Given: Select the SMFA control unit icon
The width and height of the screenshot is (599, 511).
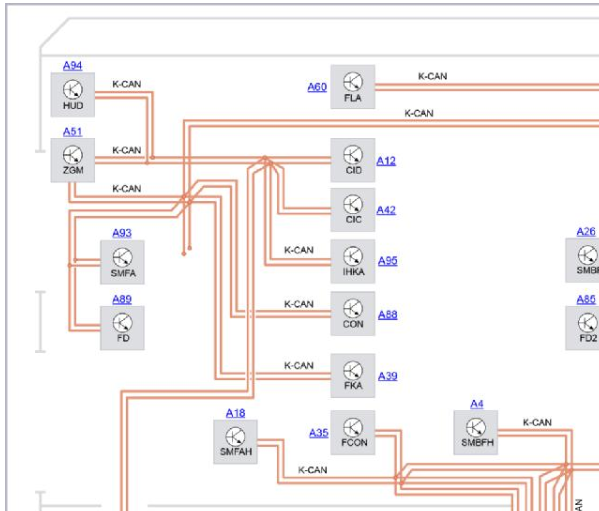Looking at the screenshot, I should pyautogui.click(x=122, y=262).
